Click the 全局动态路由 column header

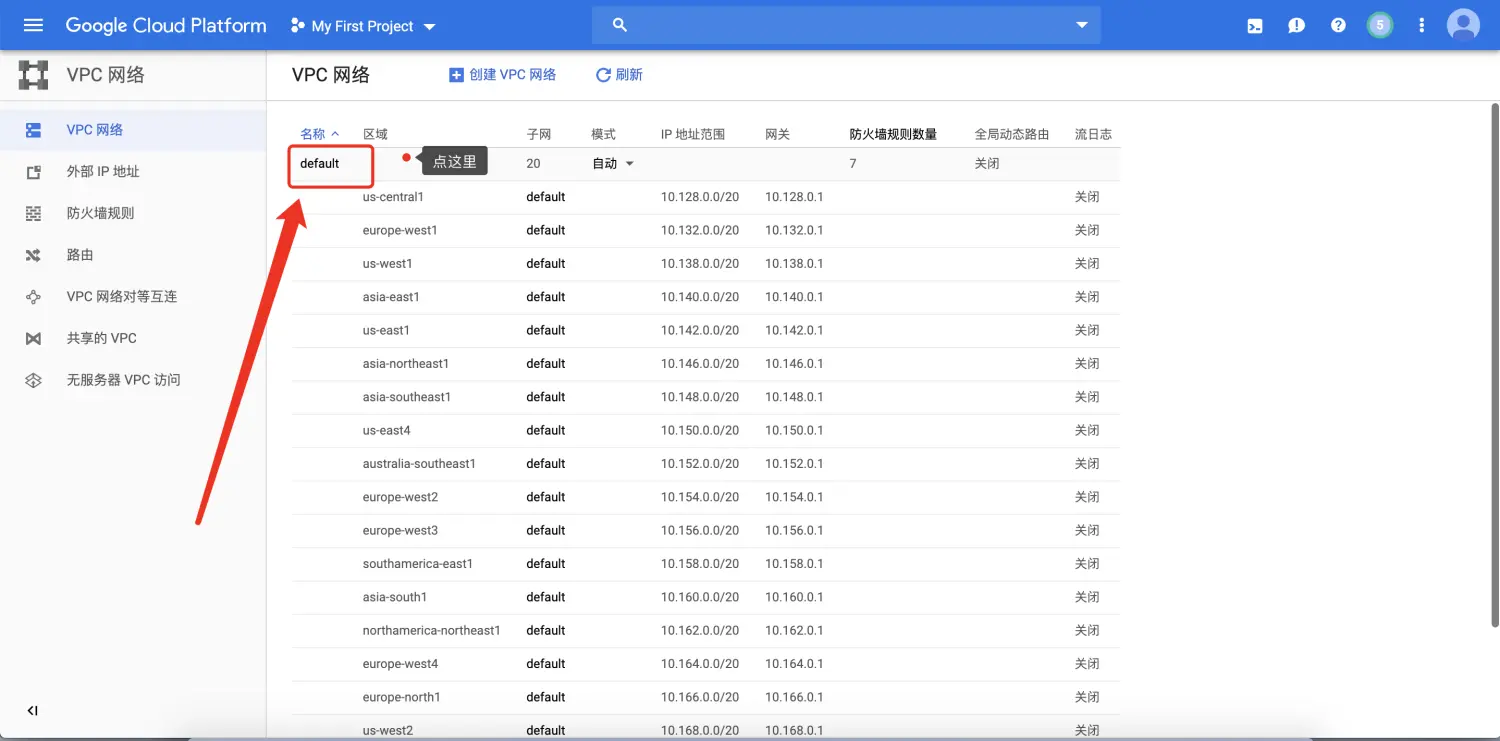coord(1012,134)
